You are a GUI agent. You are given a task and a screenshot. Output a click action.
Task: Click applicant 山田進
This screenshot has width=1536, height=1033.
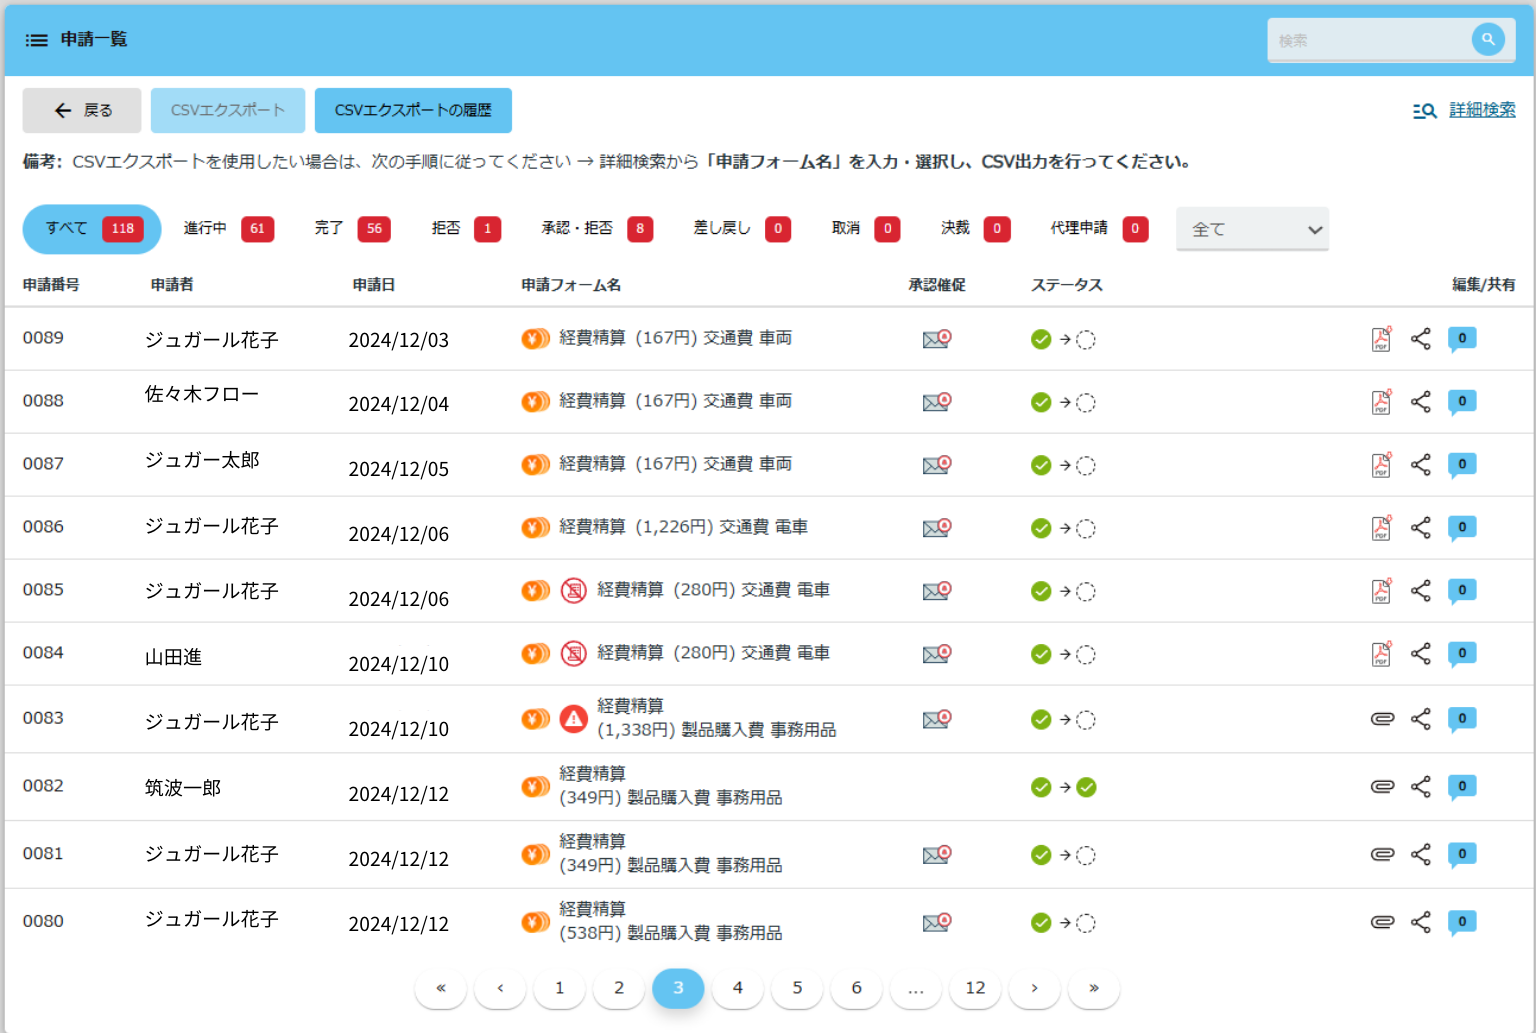click(173, 657)
